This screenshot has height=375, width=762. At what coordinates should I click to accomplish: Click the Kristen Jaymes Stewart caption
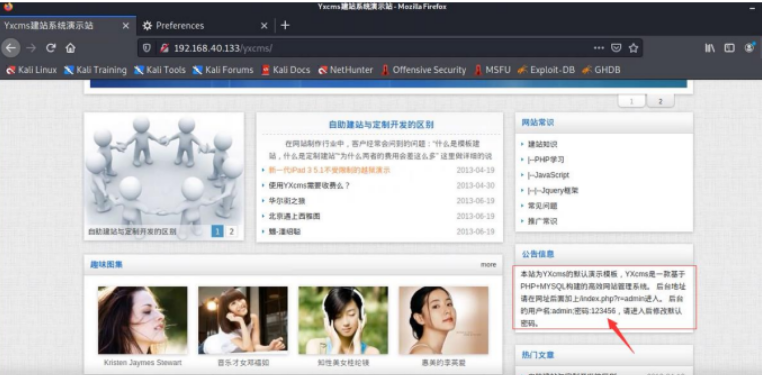[x=142, y=363]
